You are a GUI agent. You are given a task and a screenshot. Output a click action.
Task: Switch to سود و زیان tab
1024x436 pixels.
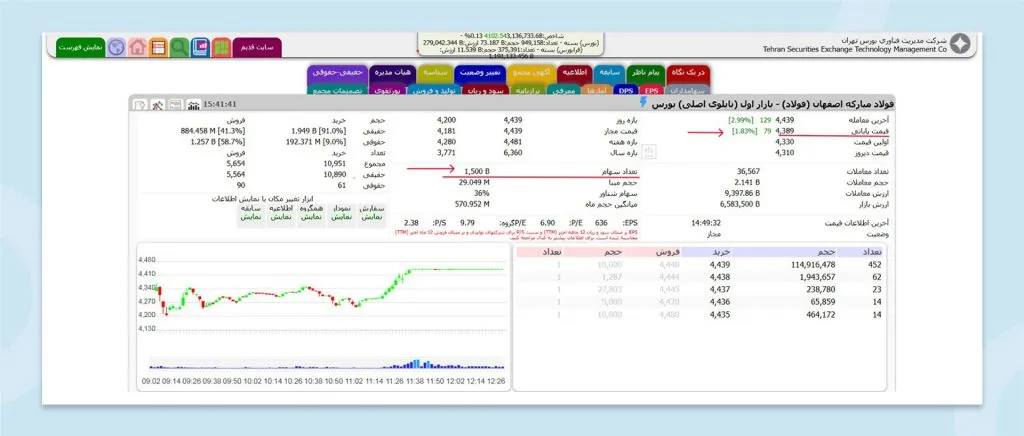(487, 90)
